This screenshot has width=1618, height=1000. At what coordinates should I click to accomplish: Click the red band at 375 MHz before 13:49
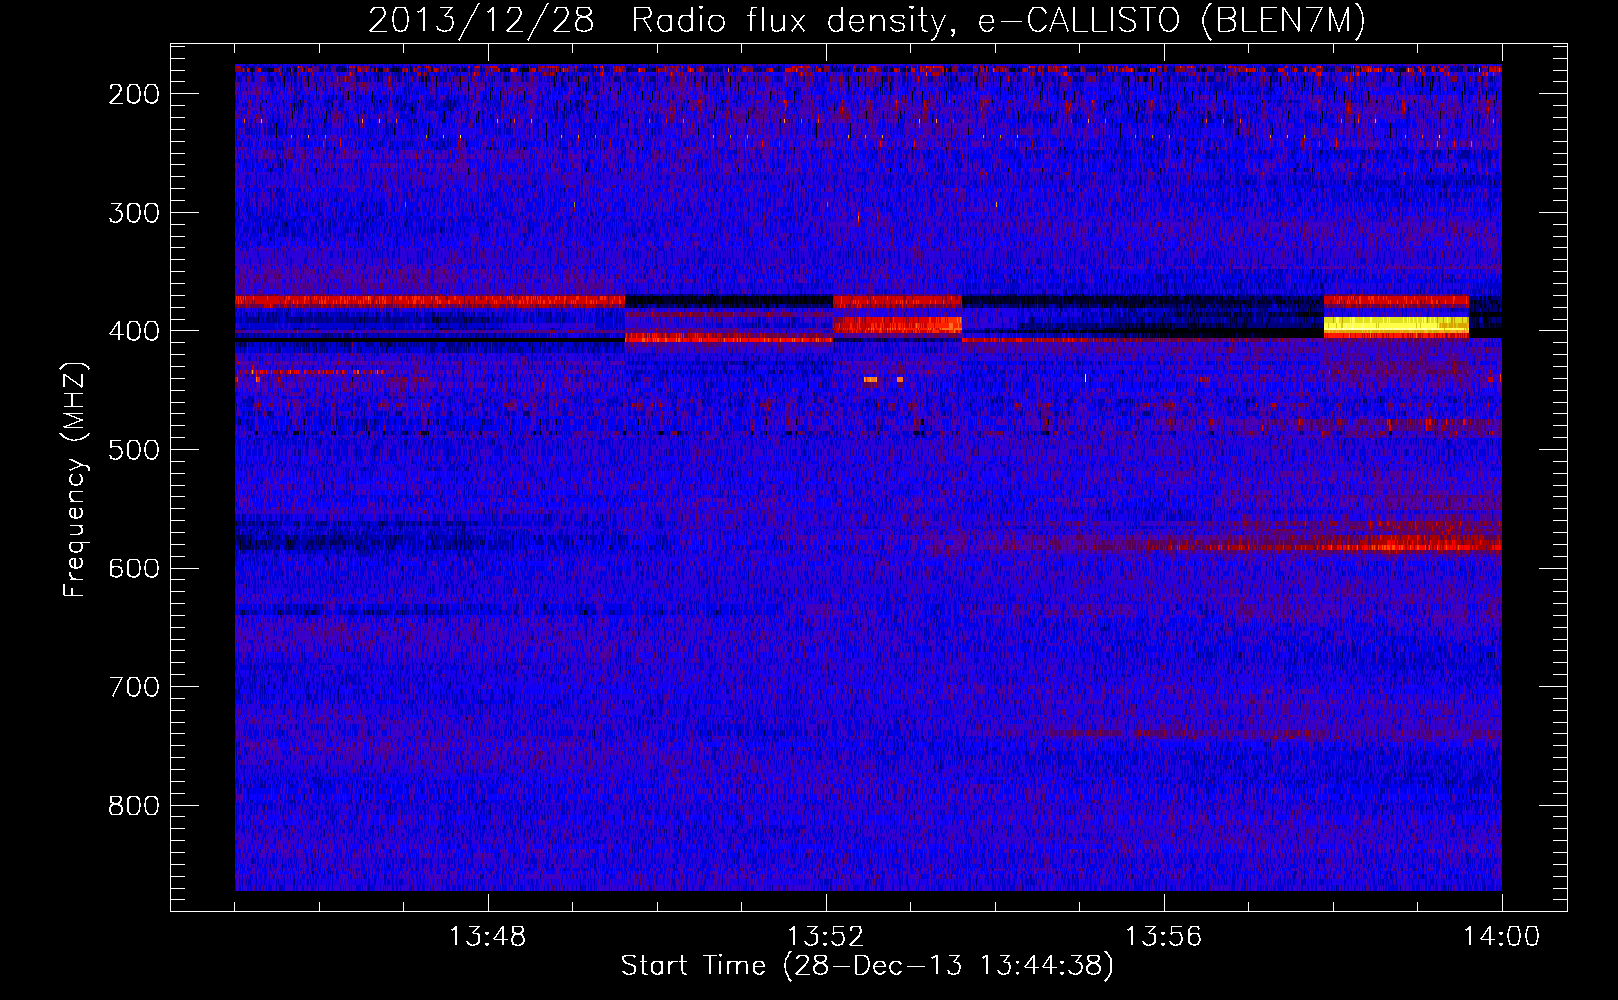430,300
